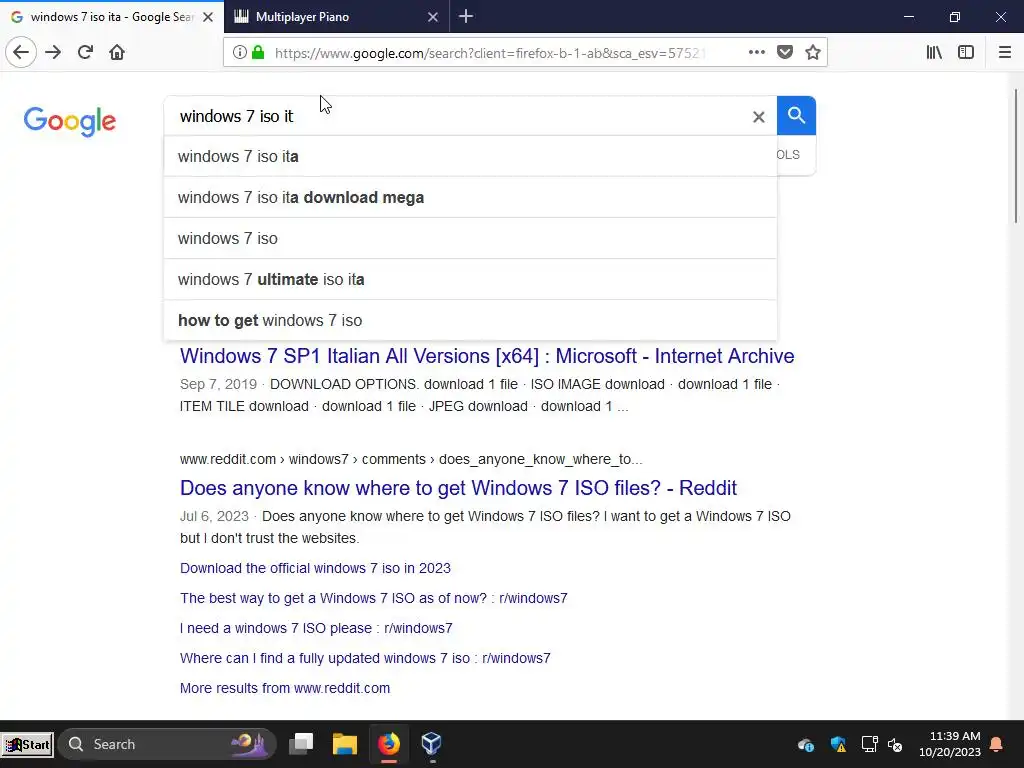
Task: Open Firefox Library
Action: coord(934,52)
